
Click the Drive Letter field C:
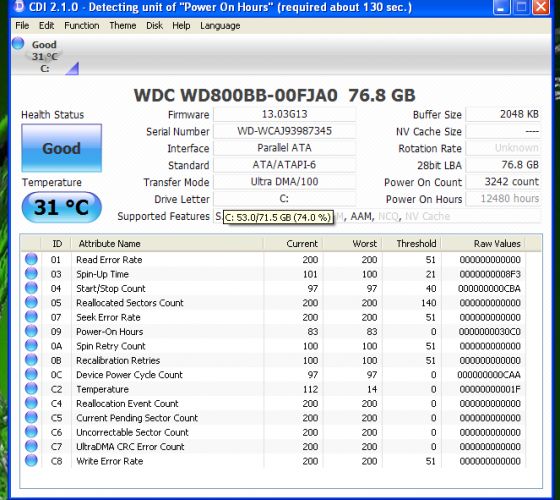285,199
